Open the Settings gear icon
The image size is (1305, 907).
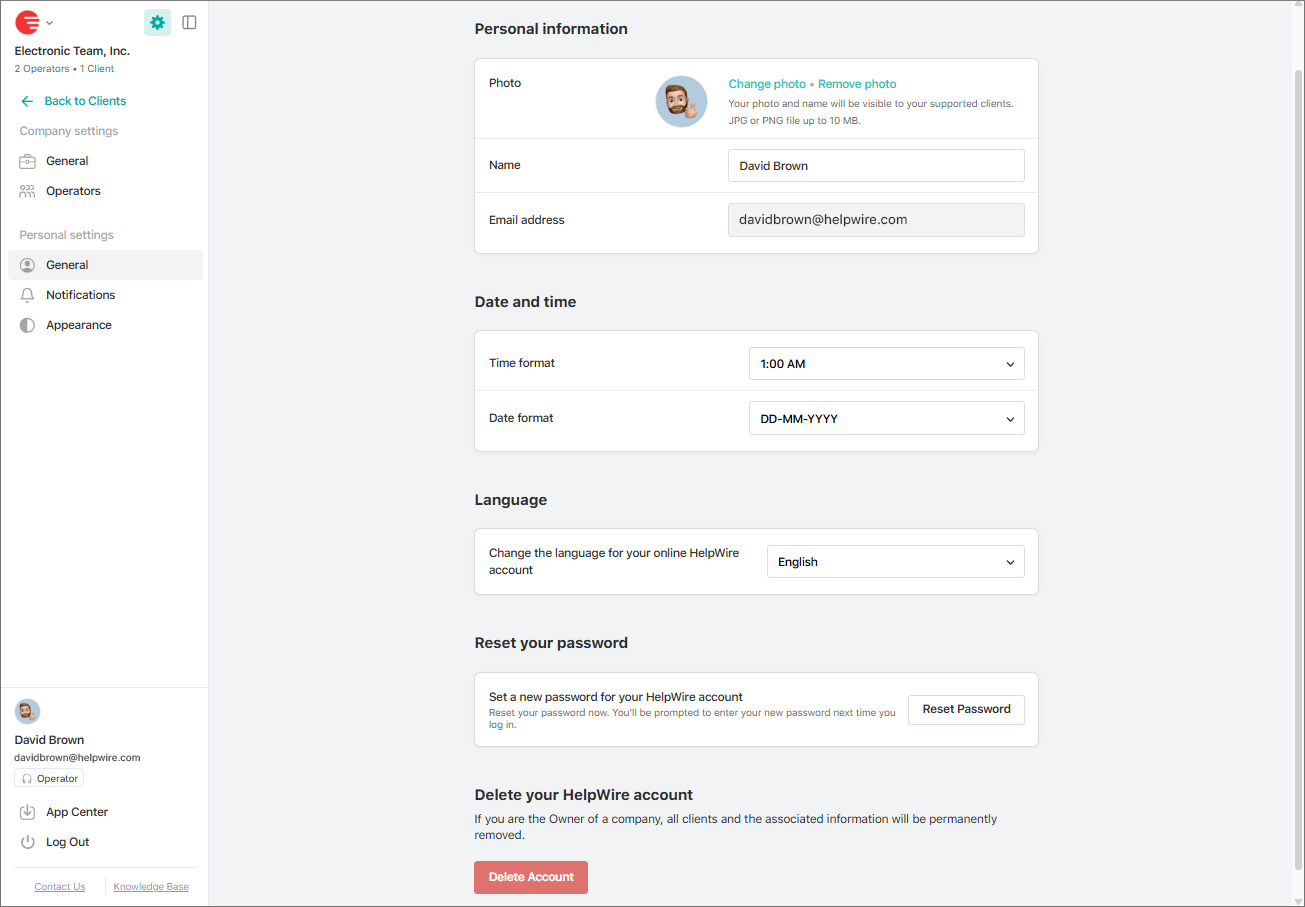156,22
